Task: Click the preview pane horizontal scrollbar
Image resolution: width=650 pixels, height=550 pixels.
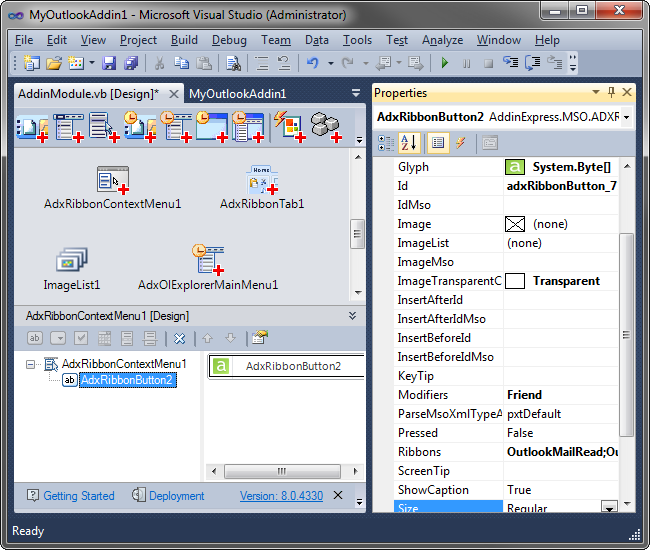Action: coord(282,471)
